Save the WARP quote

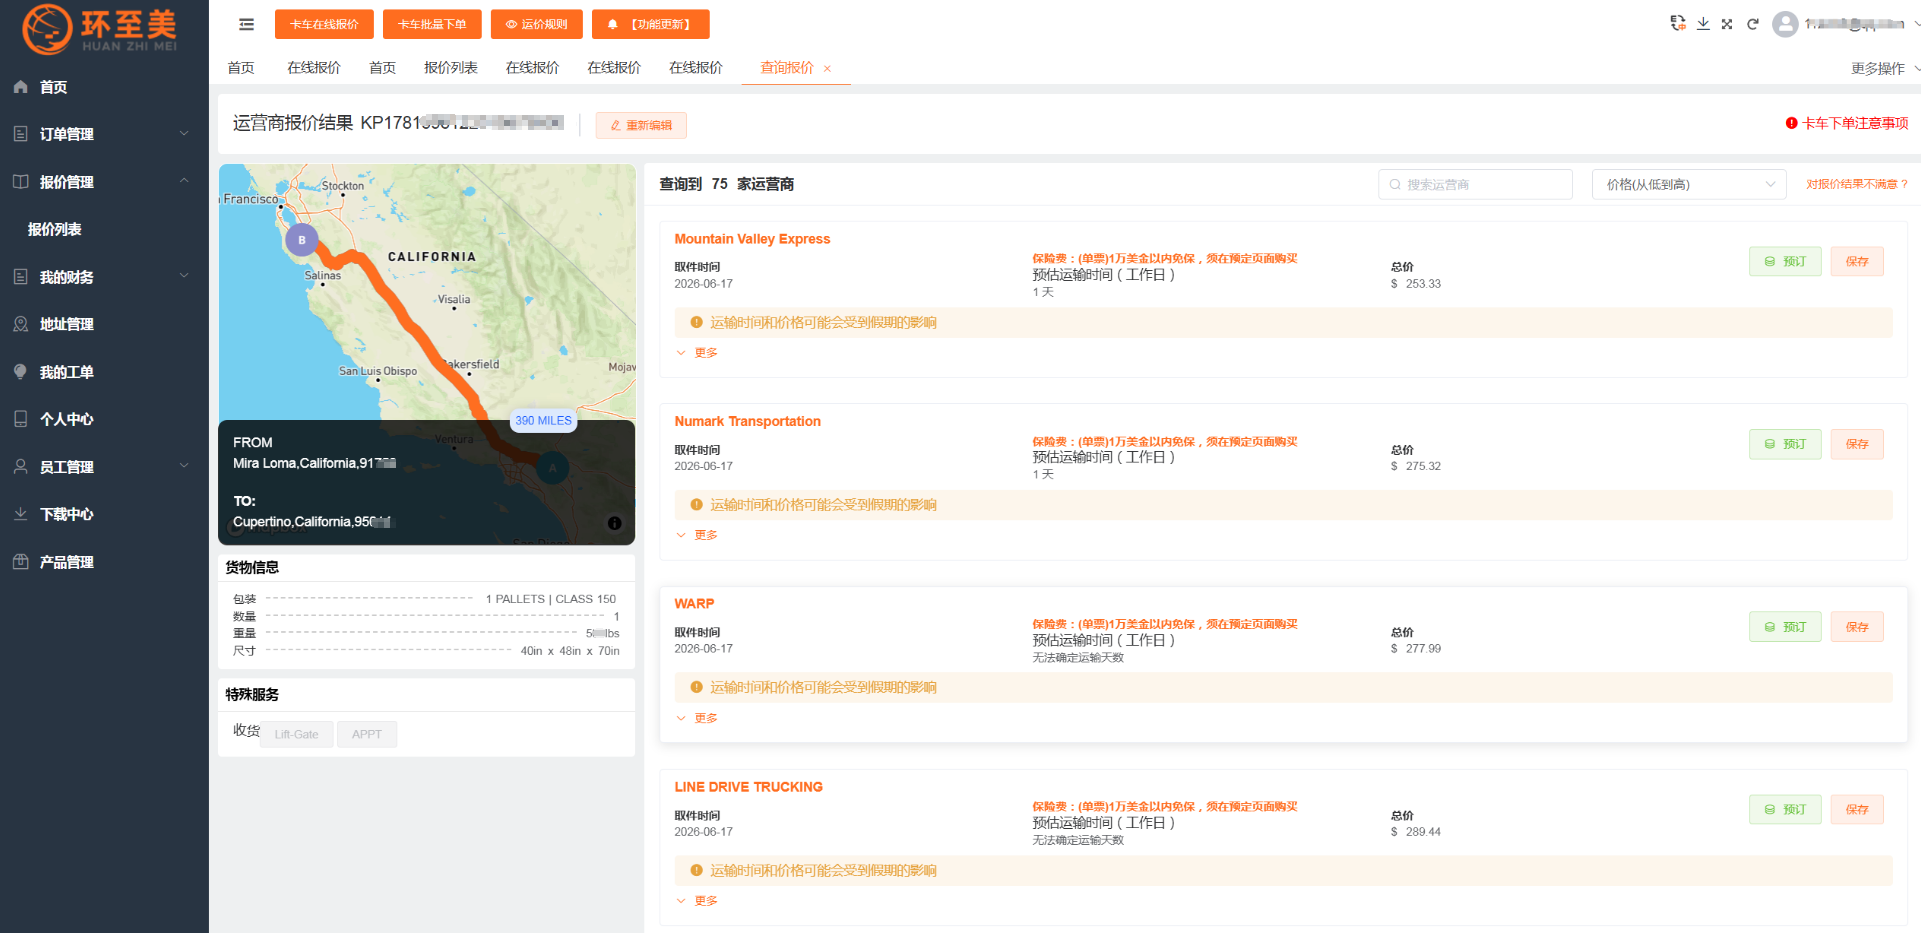pyautogui.click(x=1857, y=627)
